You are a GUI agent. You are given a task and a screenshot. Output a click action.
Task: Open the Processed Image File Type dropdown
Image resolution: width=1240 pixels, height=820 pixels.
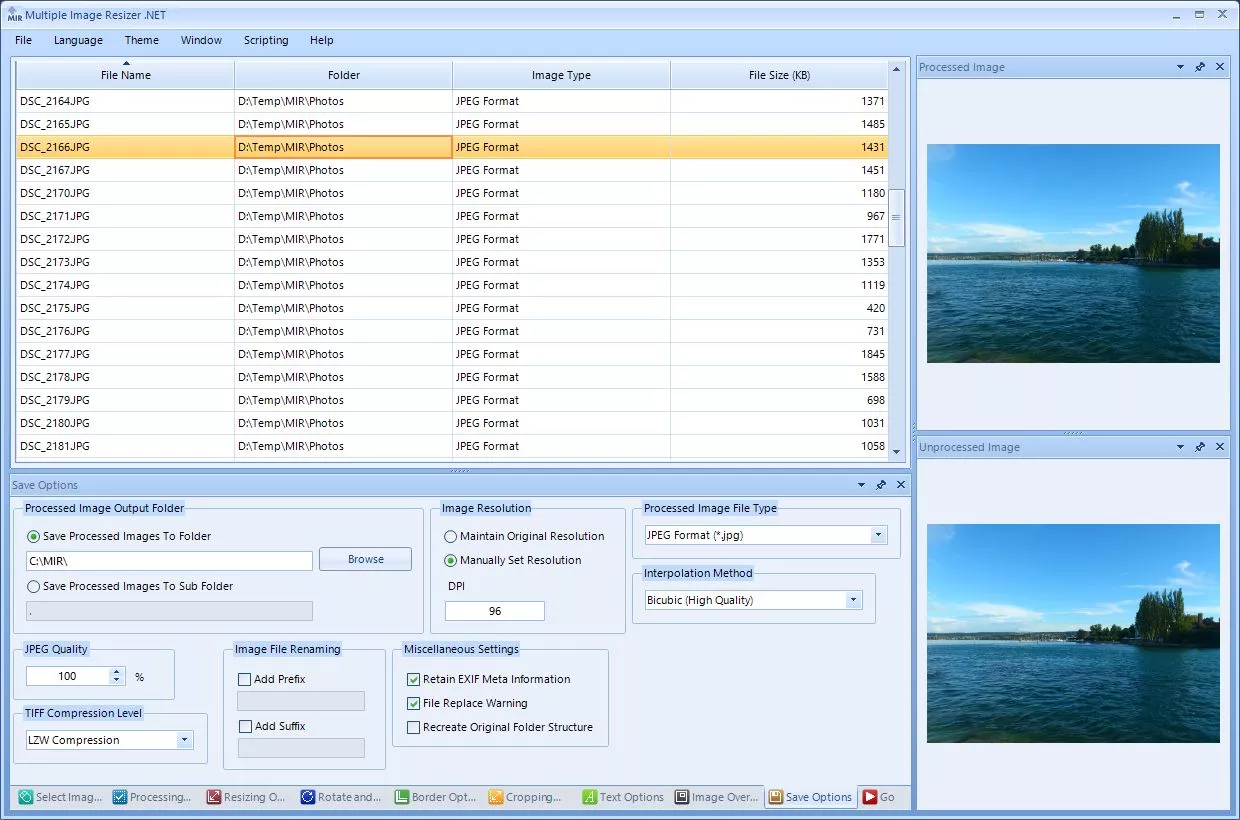[878, 535]
